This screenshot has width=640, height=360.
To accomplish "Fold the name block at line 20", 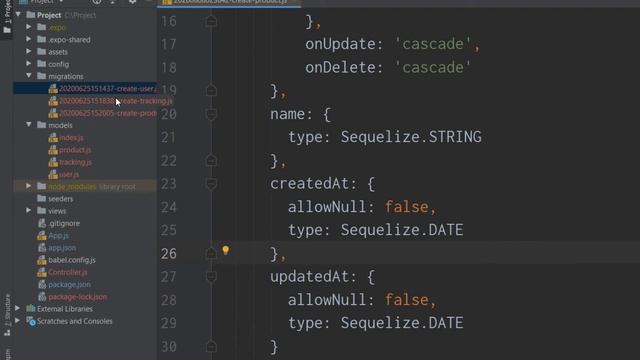I will [211, 114].
